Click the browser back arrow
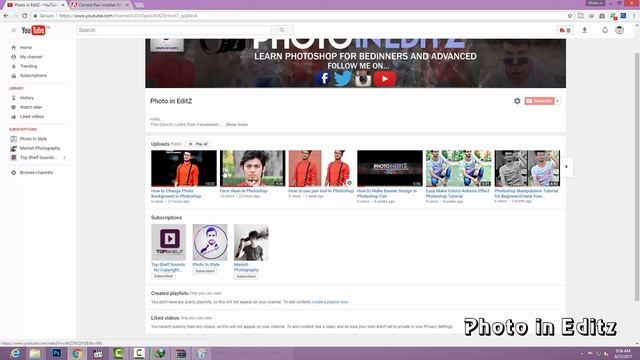Screen dimensions: 640x360 point(6,16)
